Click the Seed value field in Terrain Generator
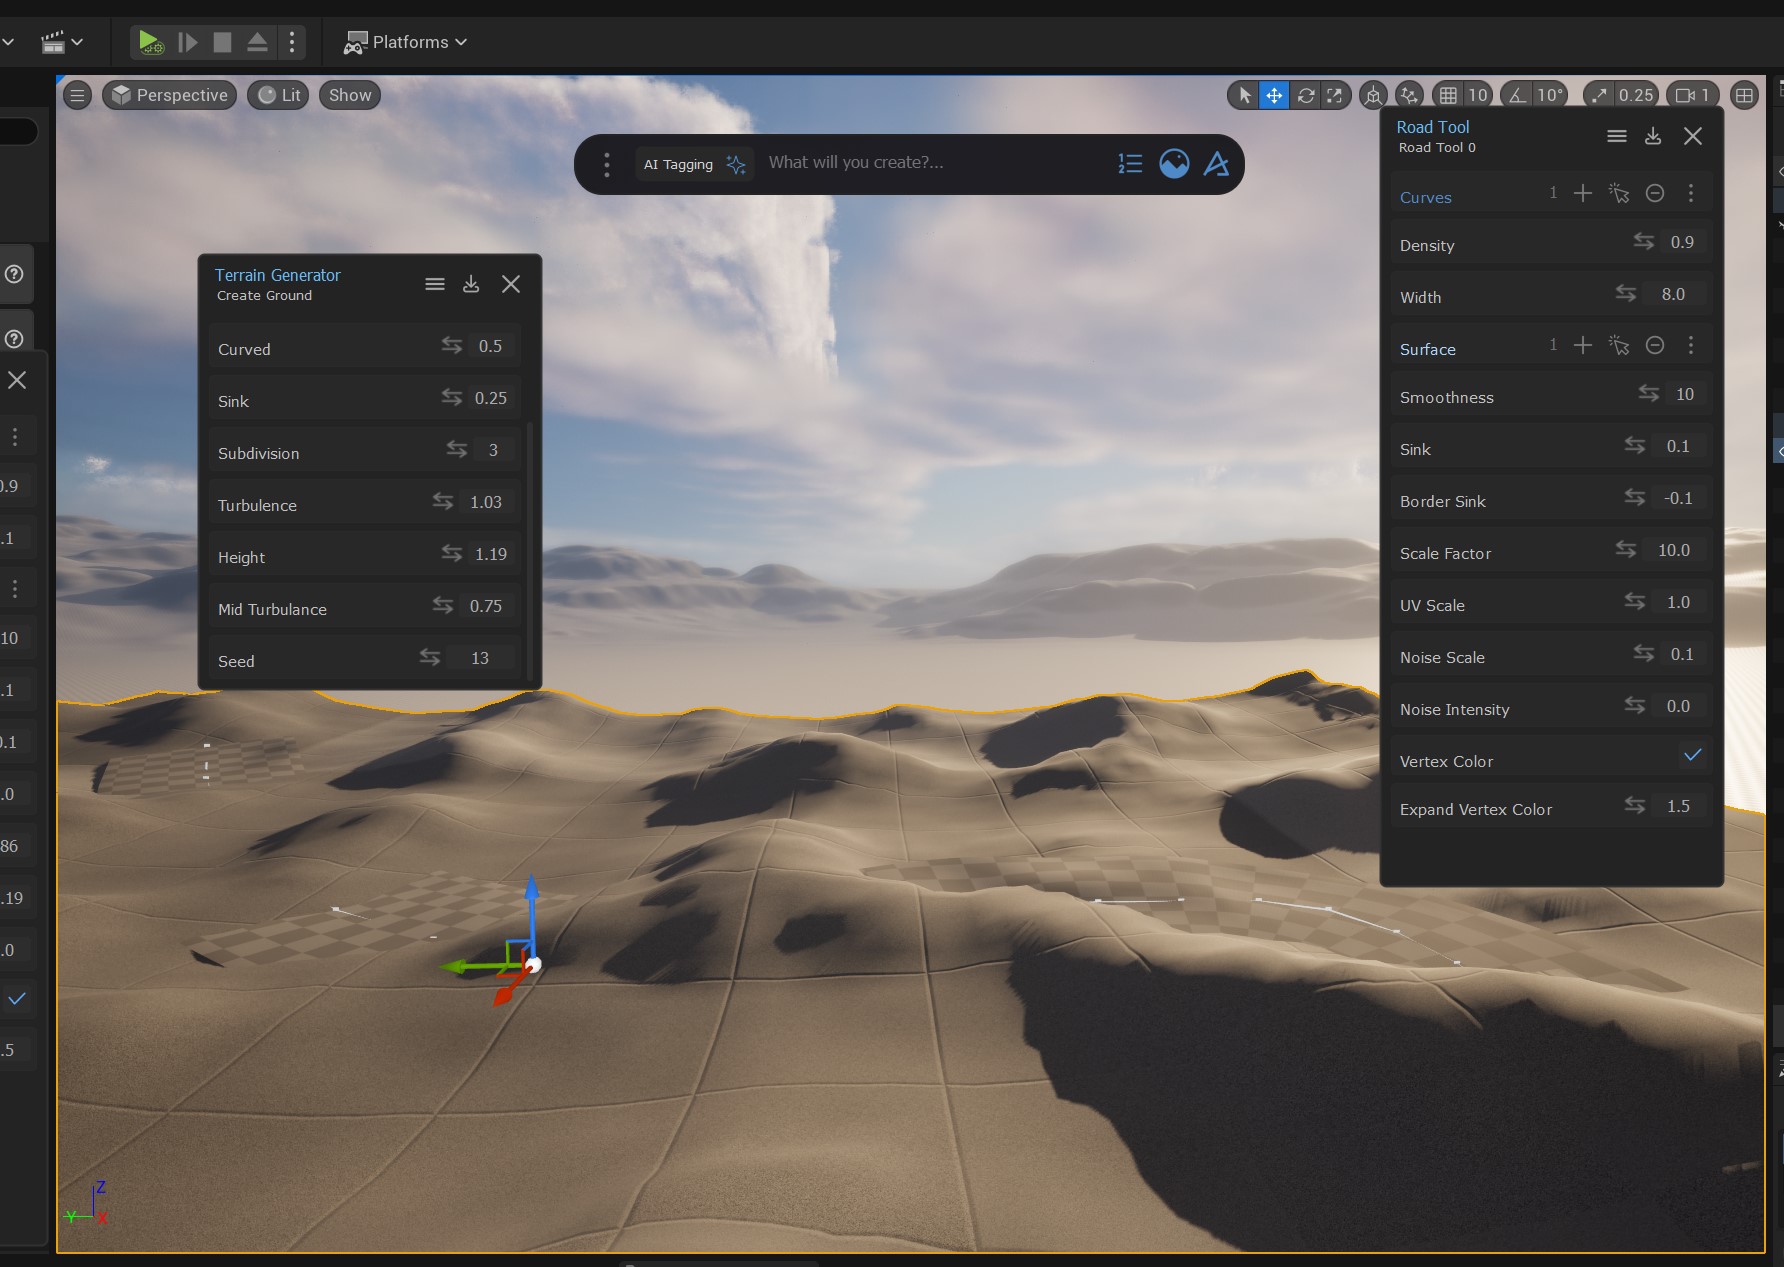The image size is (1784, 1267). tap(478, 658)
